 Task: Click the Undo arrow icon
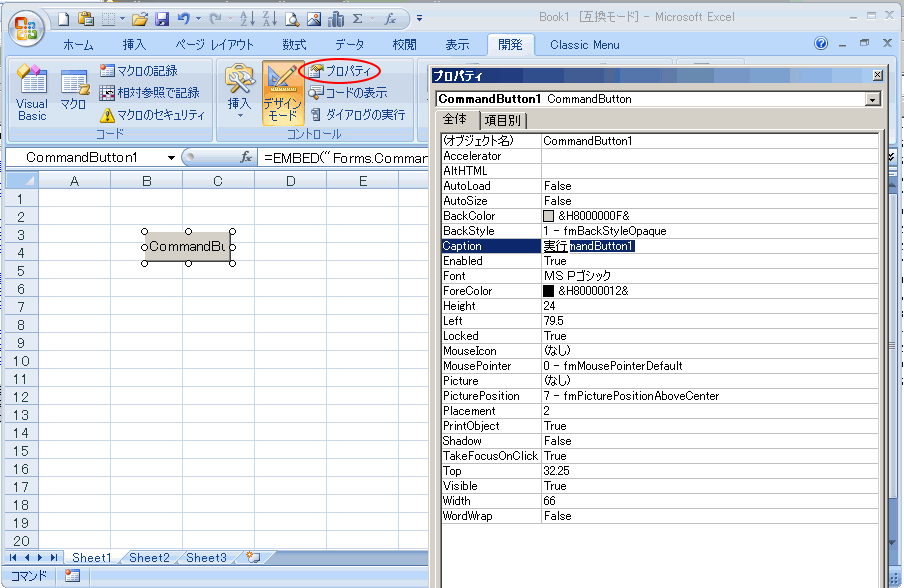[183, 18]
